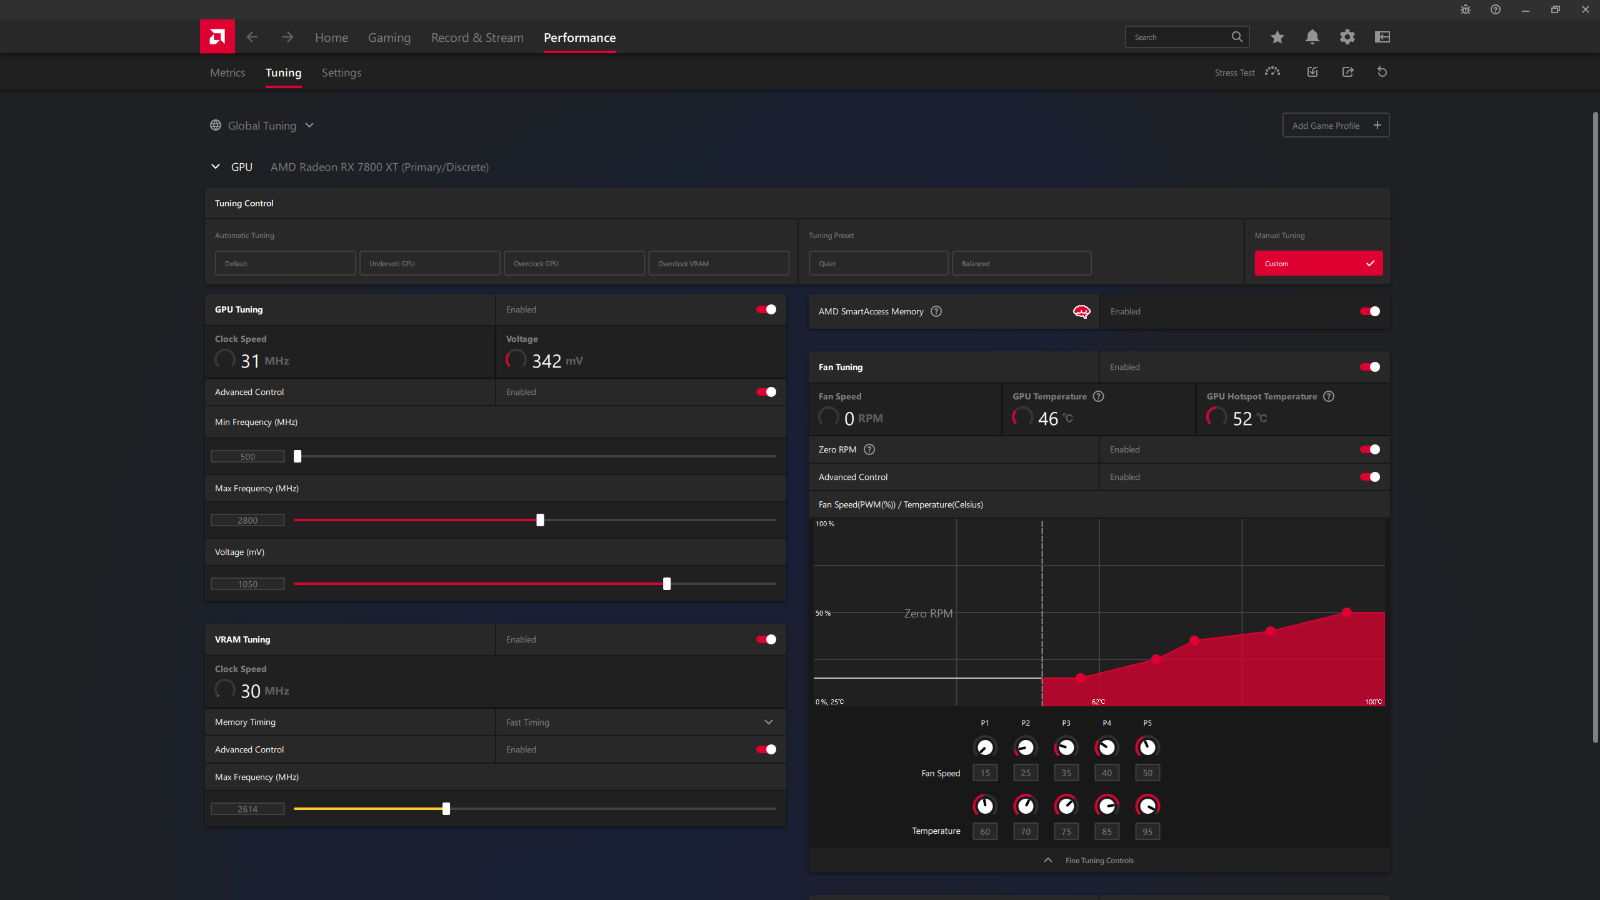Viewport: 1600px width, 900px height.
Task: Open the bug report icon
Action: point(1465,9)
